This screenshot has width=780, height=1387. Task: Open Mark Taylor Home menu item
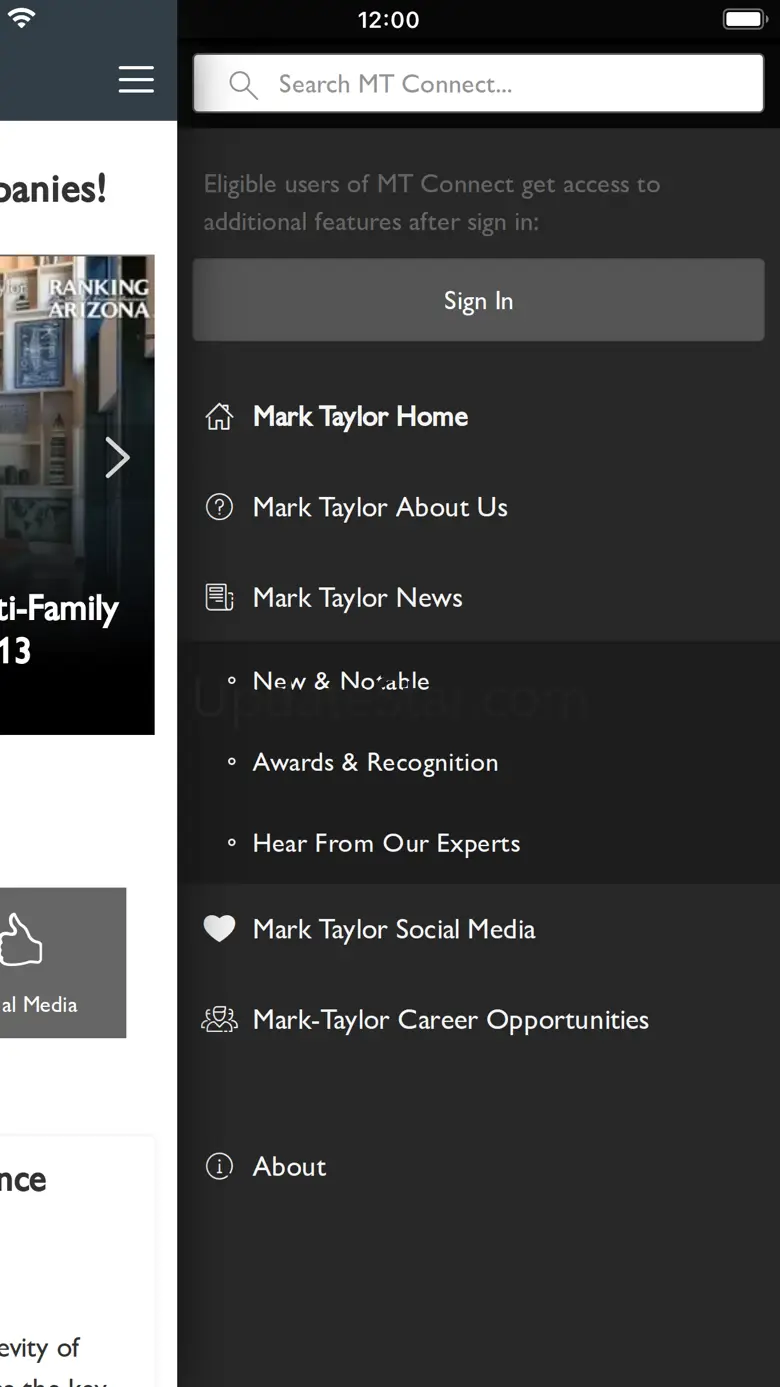click(360, 417)
